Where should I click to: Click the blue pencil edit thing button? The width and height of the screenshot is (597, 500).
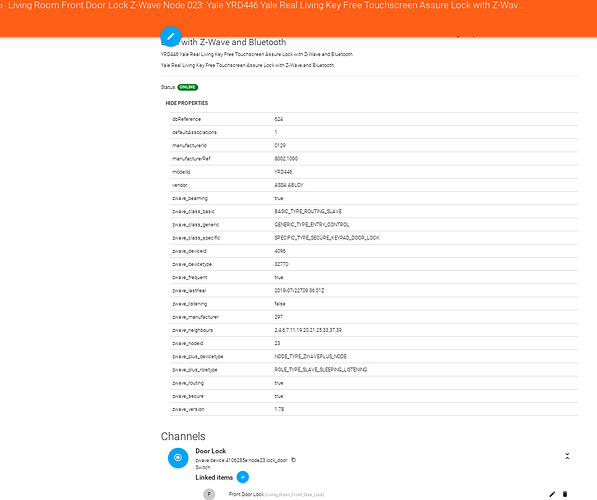coord(171,37)
